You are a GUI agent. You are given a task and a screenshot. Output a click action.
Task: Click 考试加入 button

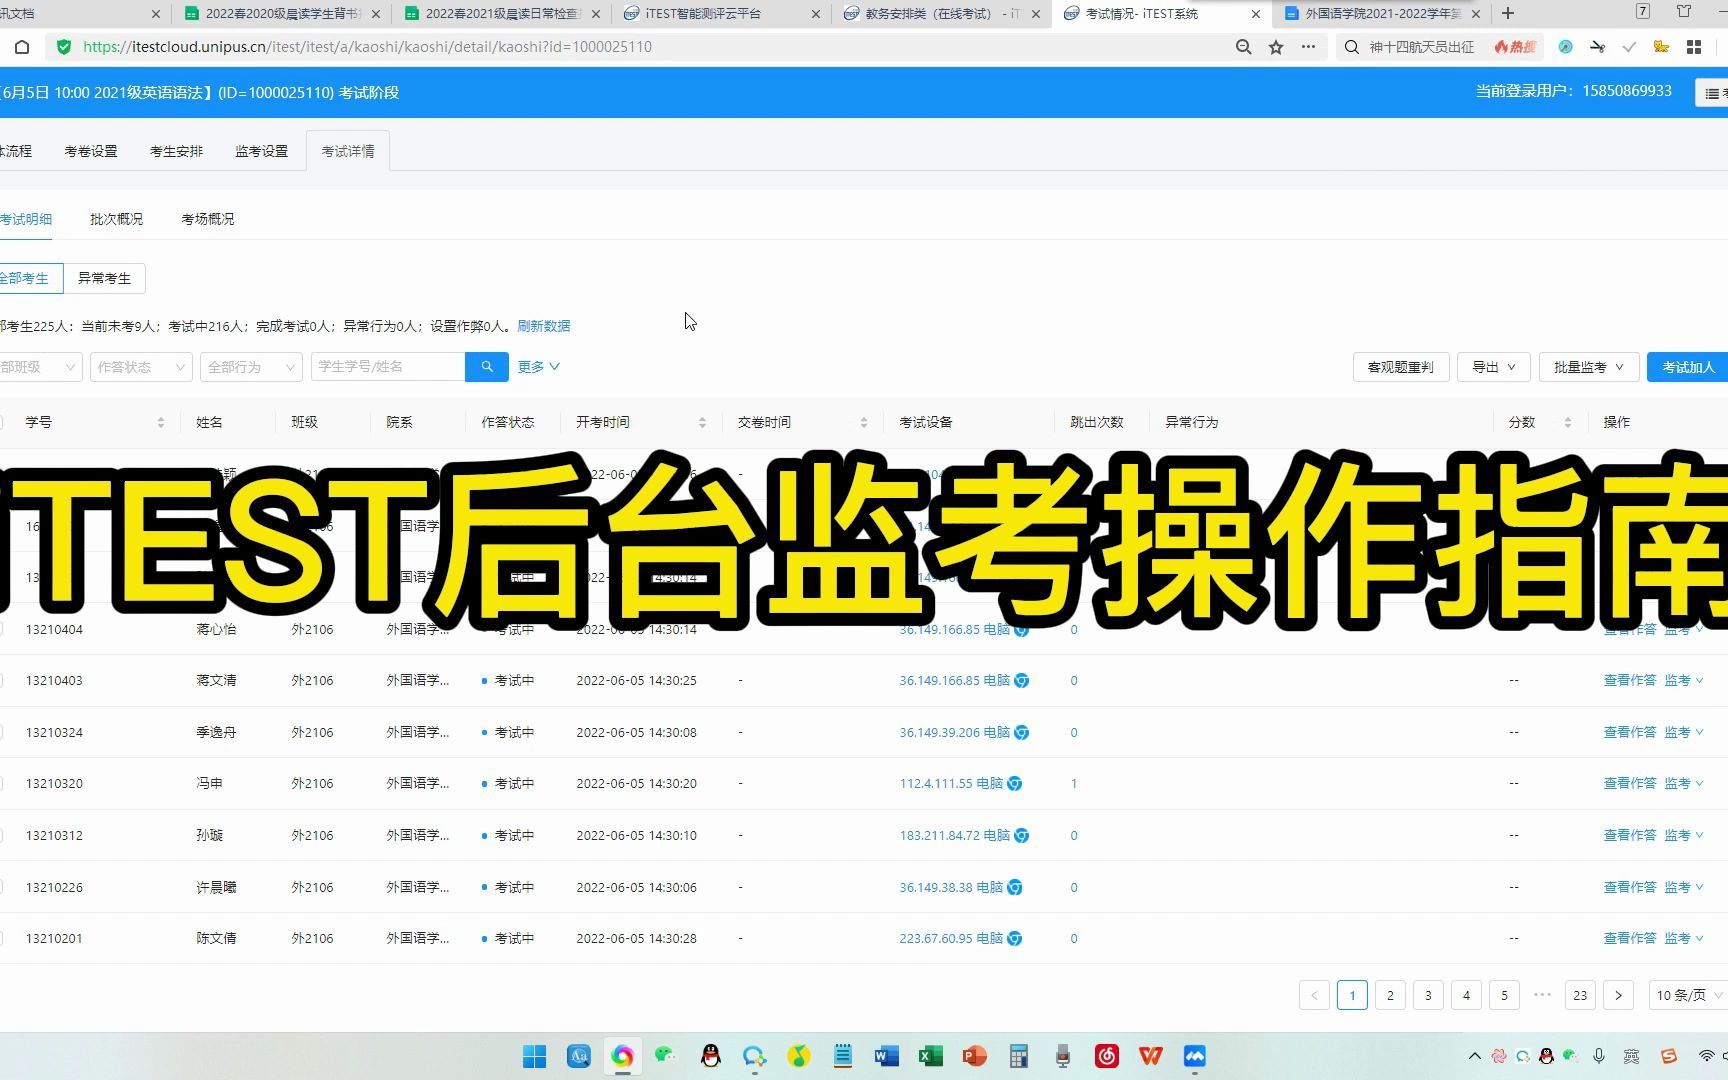coord(1688,367)
